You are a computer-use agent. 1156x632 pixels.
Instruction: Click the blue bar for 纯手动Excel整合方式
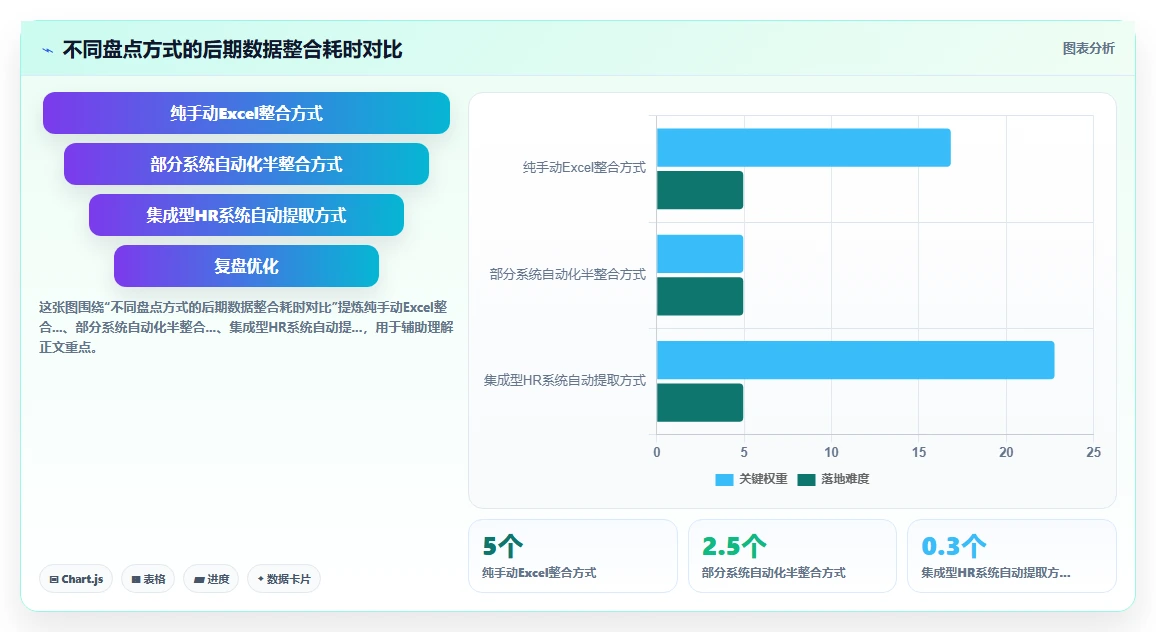804,147
